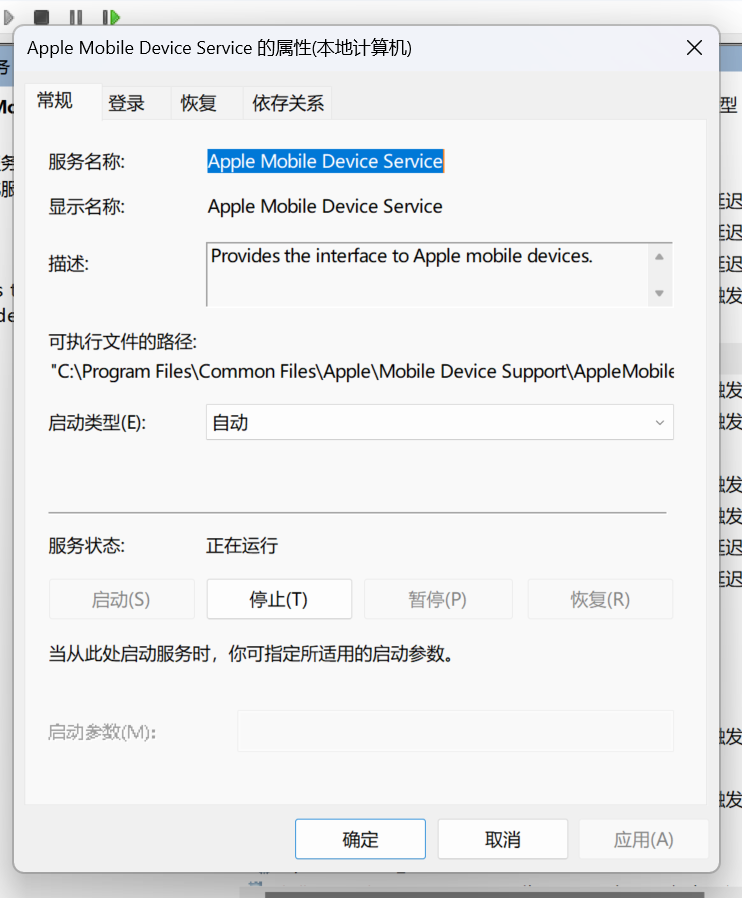Screen dimensions: 742x898
Task: Click the 恢复(R) service button
Action: click(600, 599)
